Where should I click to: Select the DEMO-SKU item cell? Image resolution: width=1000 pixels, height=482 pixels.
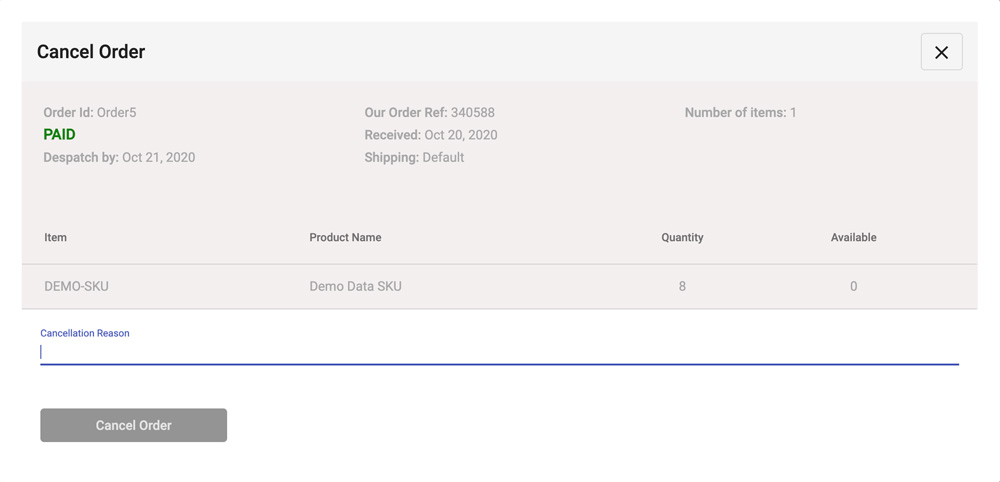77,287
